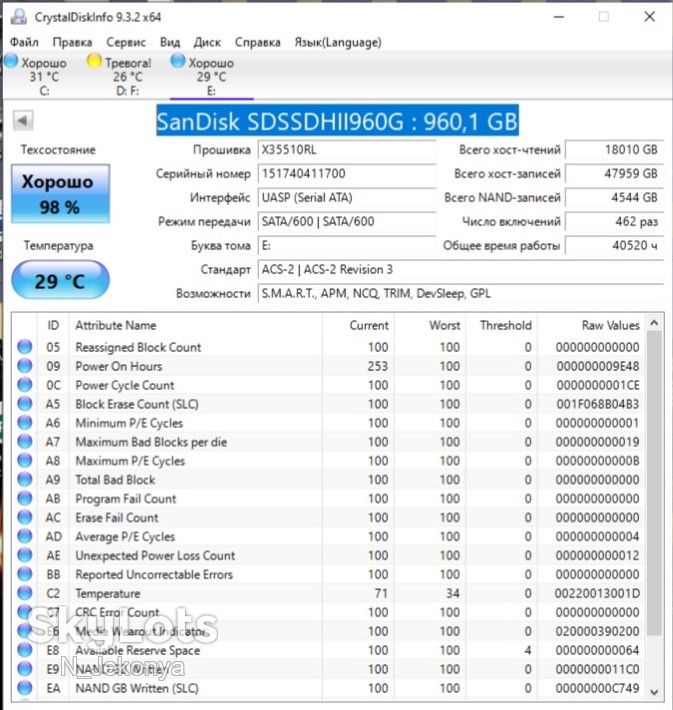Image resolution: width=673 pixels, height=710 pixels.
Task: Select the Temperature attribute name
Action: (108, 593)
